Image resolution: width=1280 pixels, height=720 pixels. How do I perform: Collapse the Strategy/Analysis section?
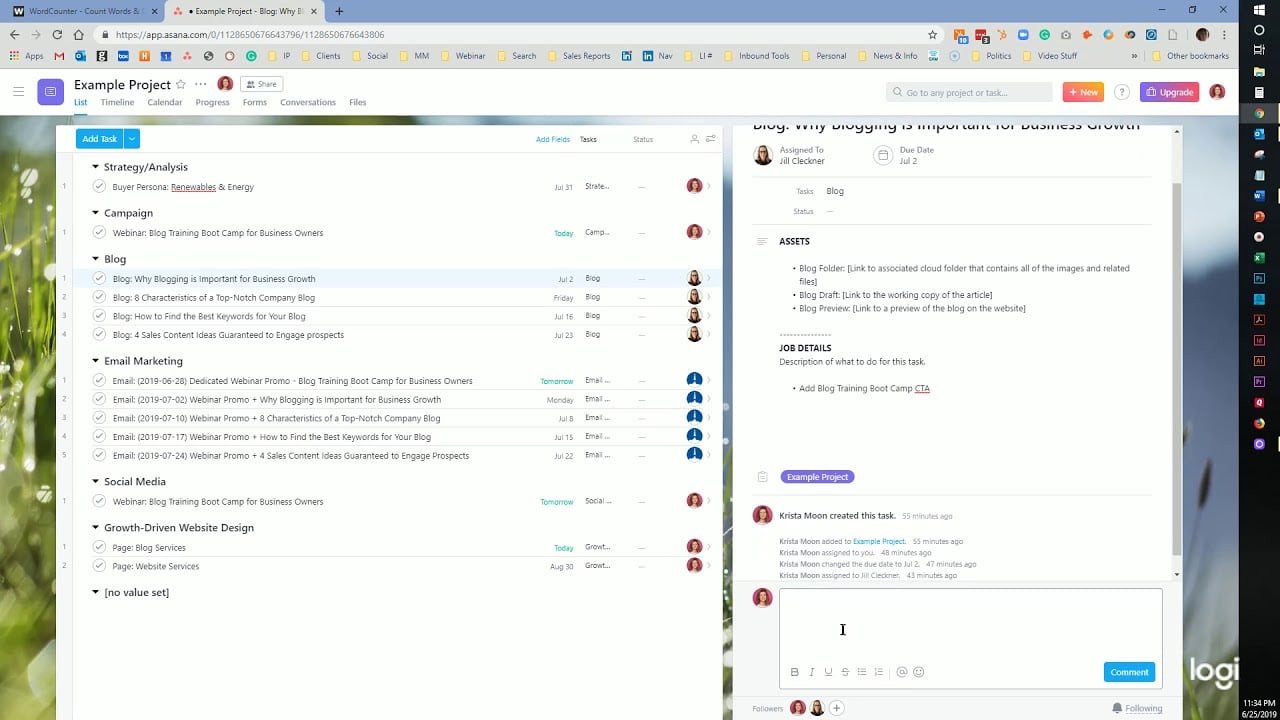[96, 167]
